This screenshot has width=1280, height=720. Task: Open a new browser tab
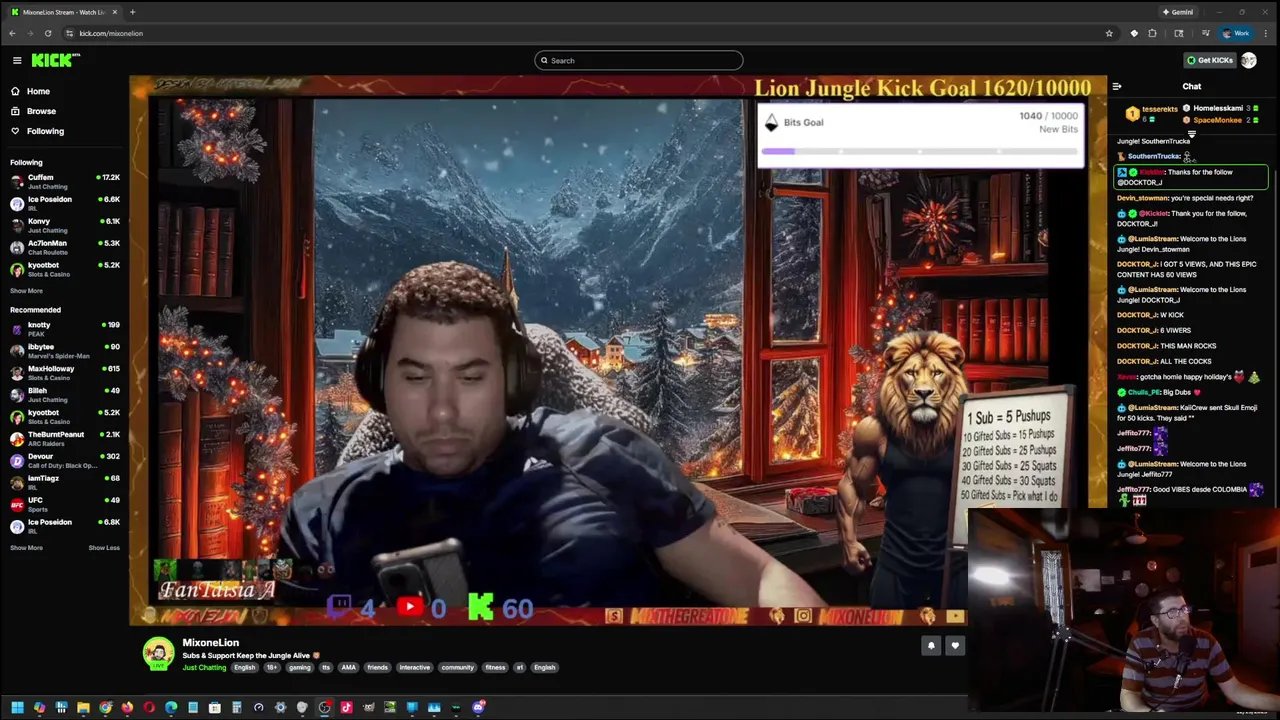pyautogui.click(x=132, y=12)
